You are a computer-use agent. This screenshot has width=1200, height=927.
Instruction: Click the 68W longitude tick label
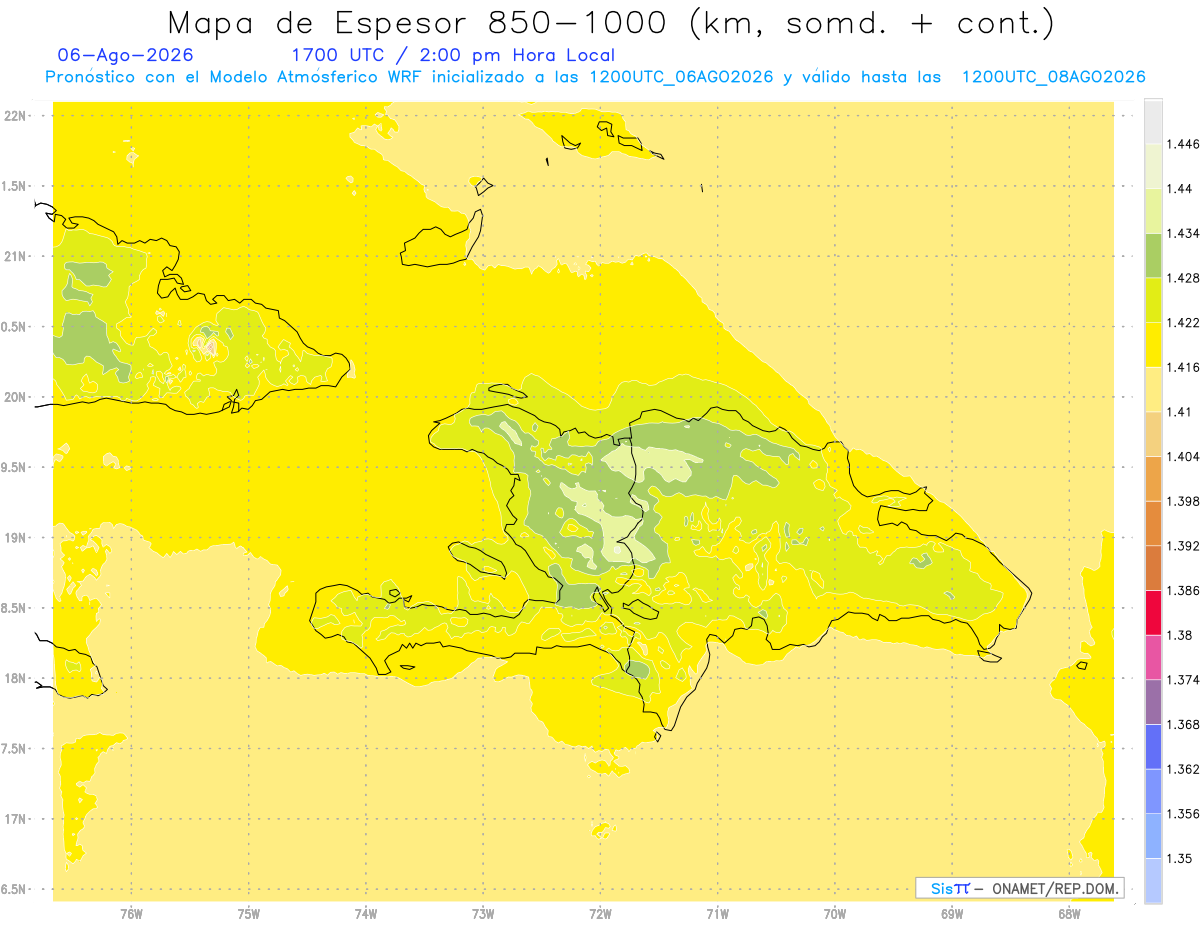[1069, 914]
